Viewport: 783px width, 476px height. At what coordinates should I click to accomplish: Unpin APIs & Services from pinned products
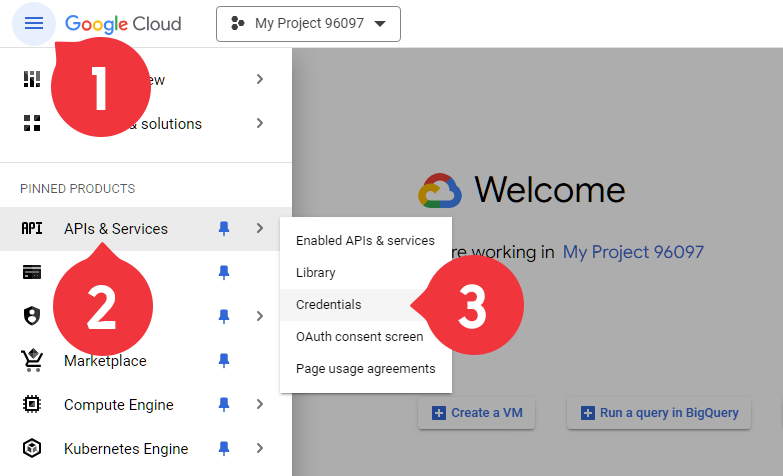click(224, 228)
